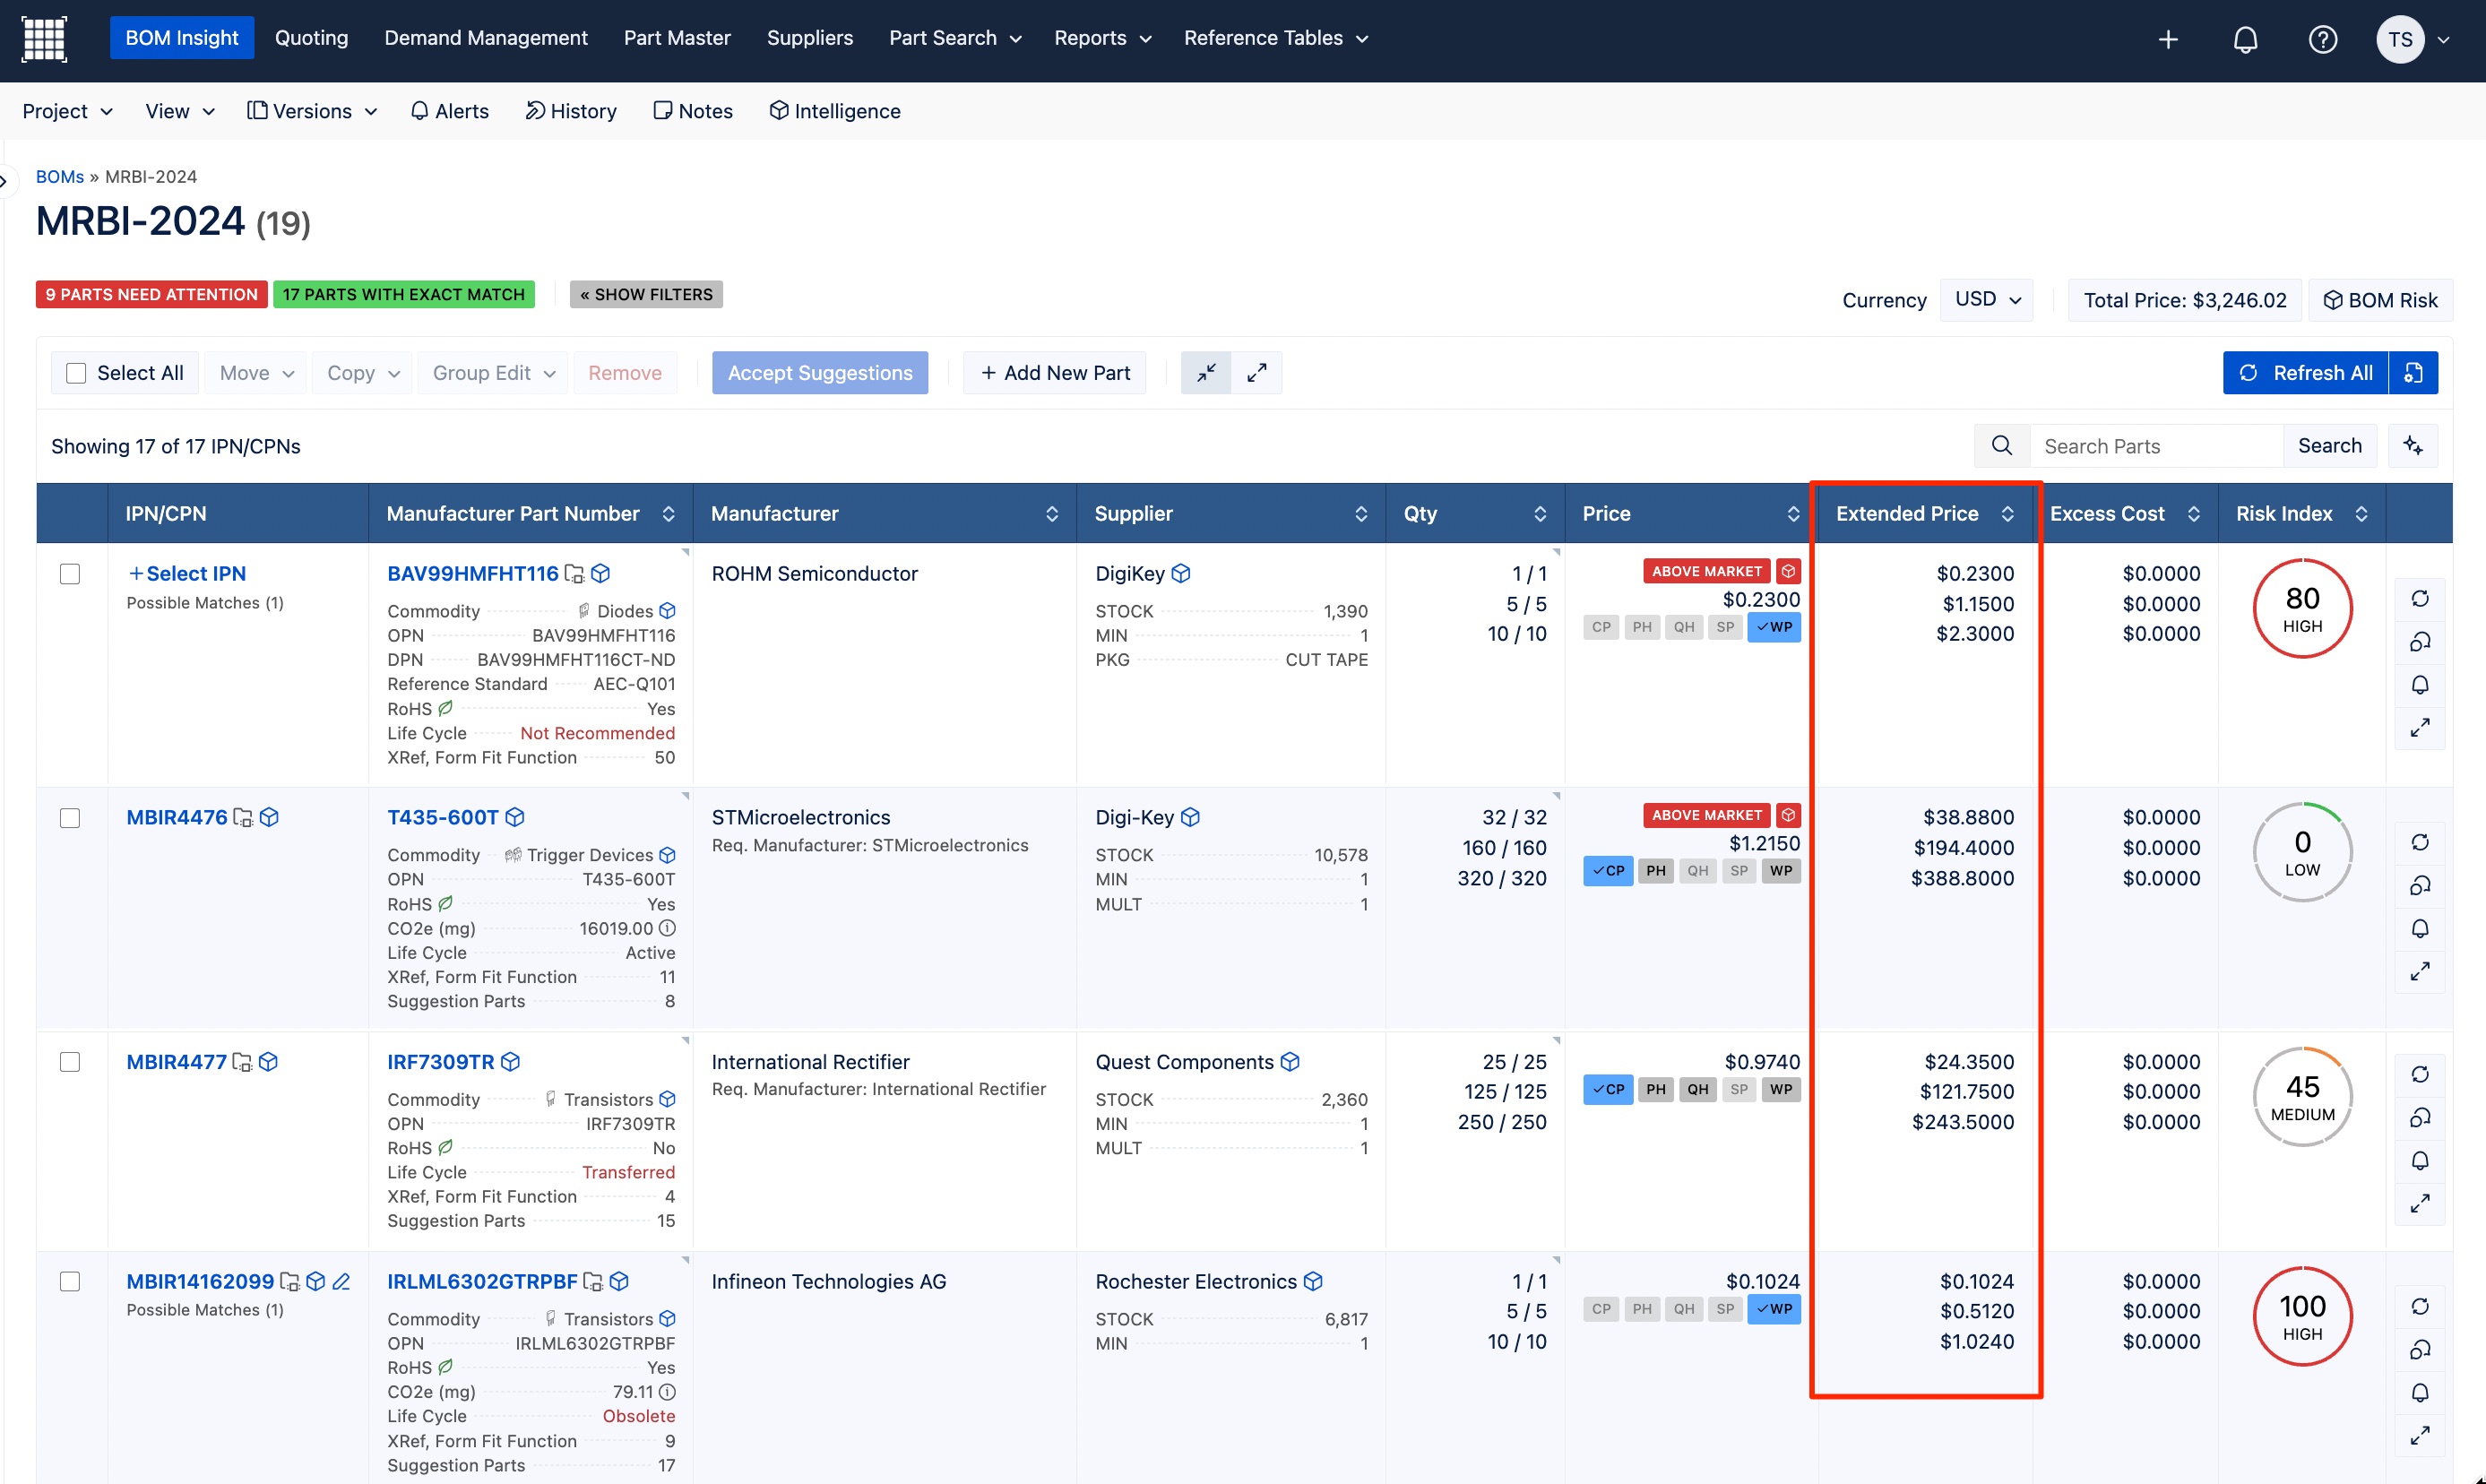Go to the Quoting tab
The width and height of the screenshot is (2486, 1484).
point(311,38)
